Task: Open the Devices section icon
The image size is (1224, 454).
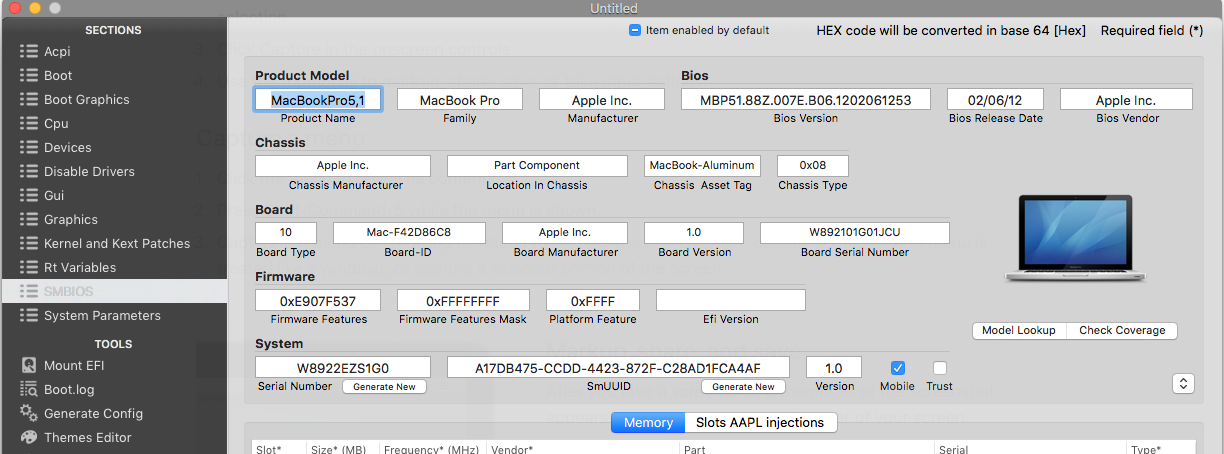Action: click(29, 147)
